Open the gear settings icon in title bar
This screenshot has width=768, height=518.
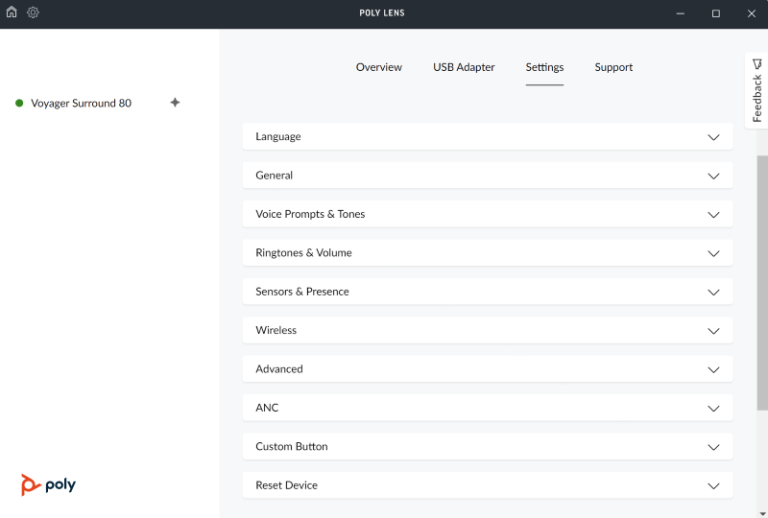point(33,13)
